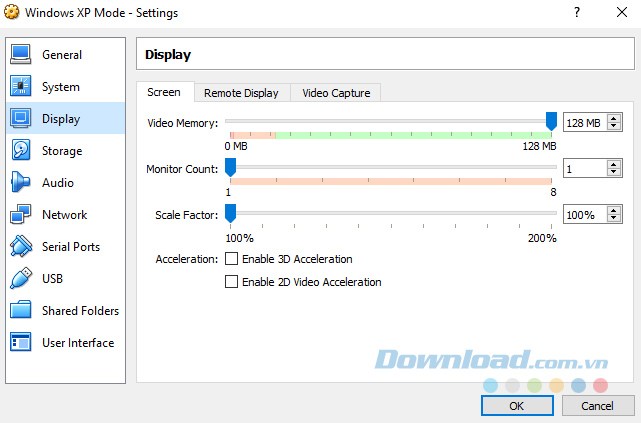
Task: Click the Monitor Count slider handle
Action: point(231,168)
